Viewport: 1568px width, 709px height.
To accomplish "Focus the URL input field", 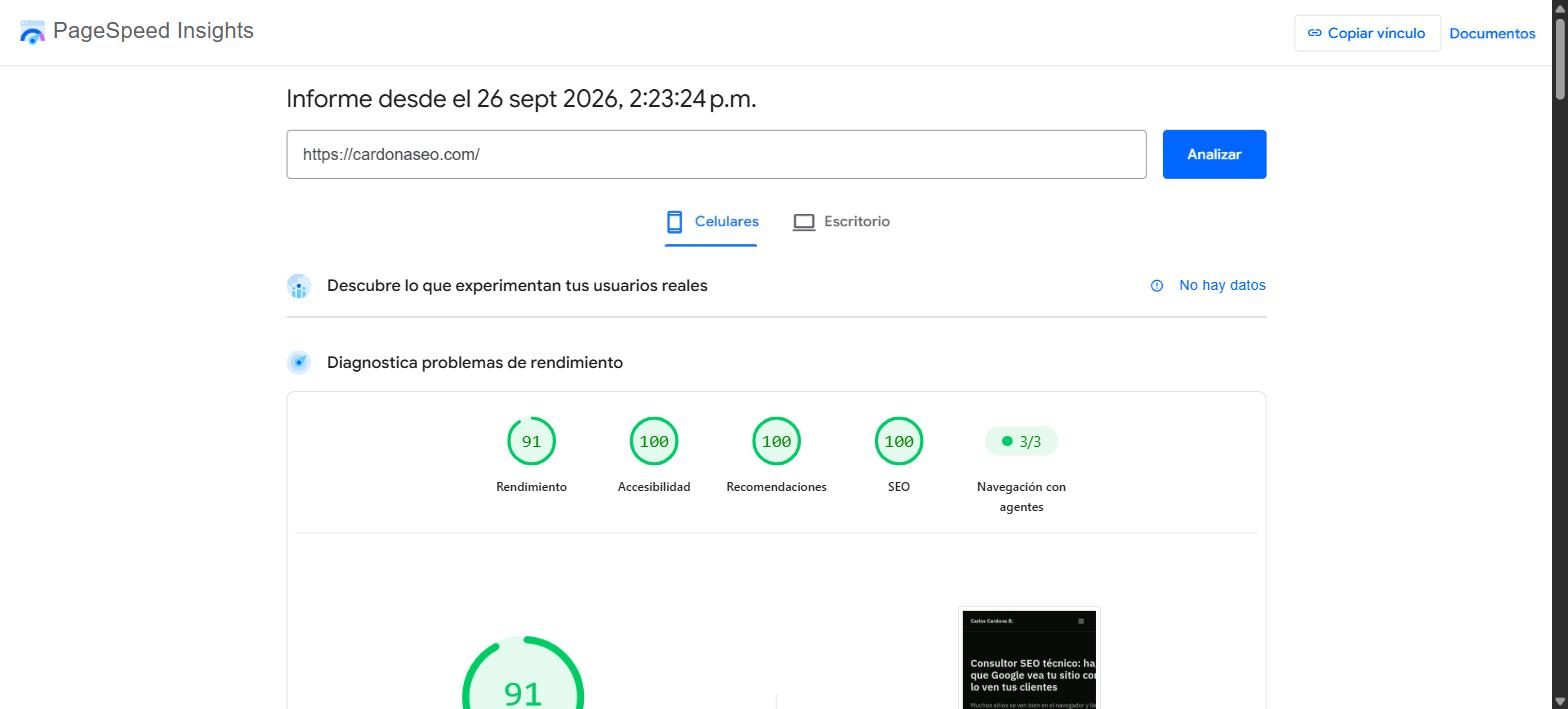I will (716, 154).
